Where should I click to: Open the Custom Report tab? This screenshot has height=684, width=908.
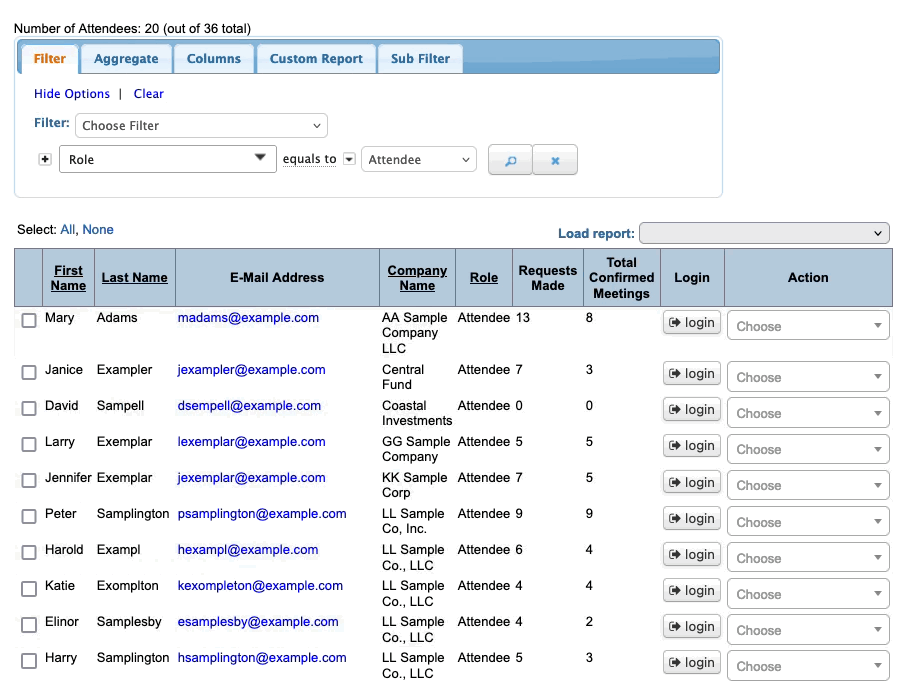[x=316, y=59]
